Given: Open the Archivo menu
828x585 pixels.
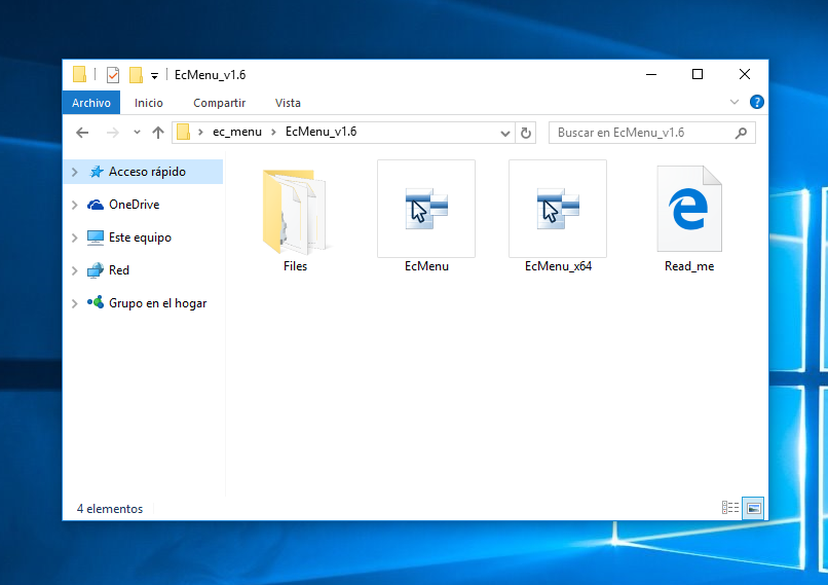Looking at the screenshot, I should pyautogui.click(x=91, y=103).
